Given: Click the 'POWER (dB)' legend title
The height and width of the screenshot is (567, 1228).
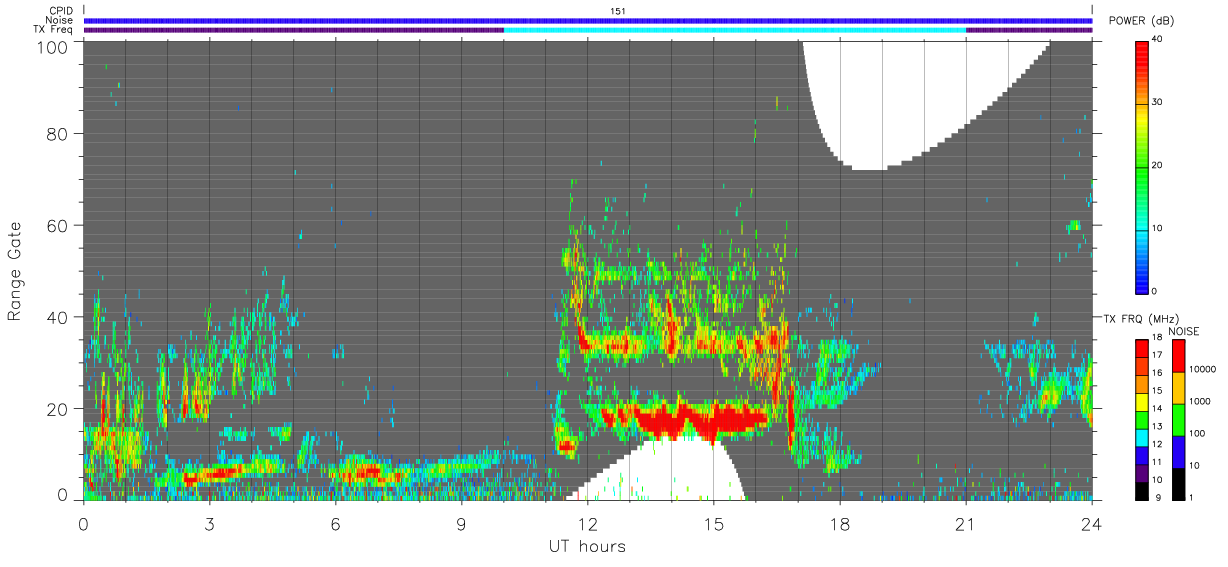Looking at the screenshot, I should [1142, 21].
